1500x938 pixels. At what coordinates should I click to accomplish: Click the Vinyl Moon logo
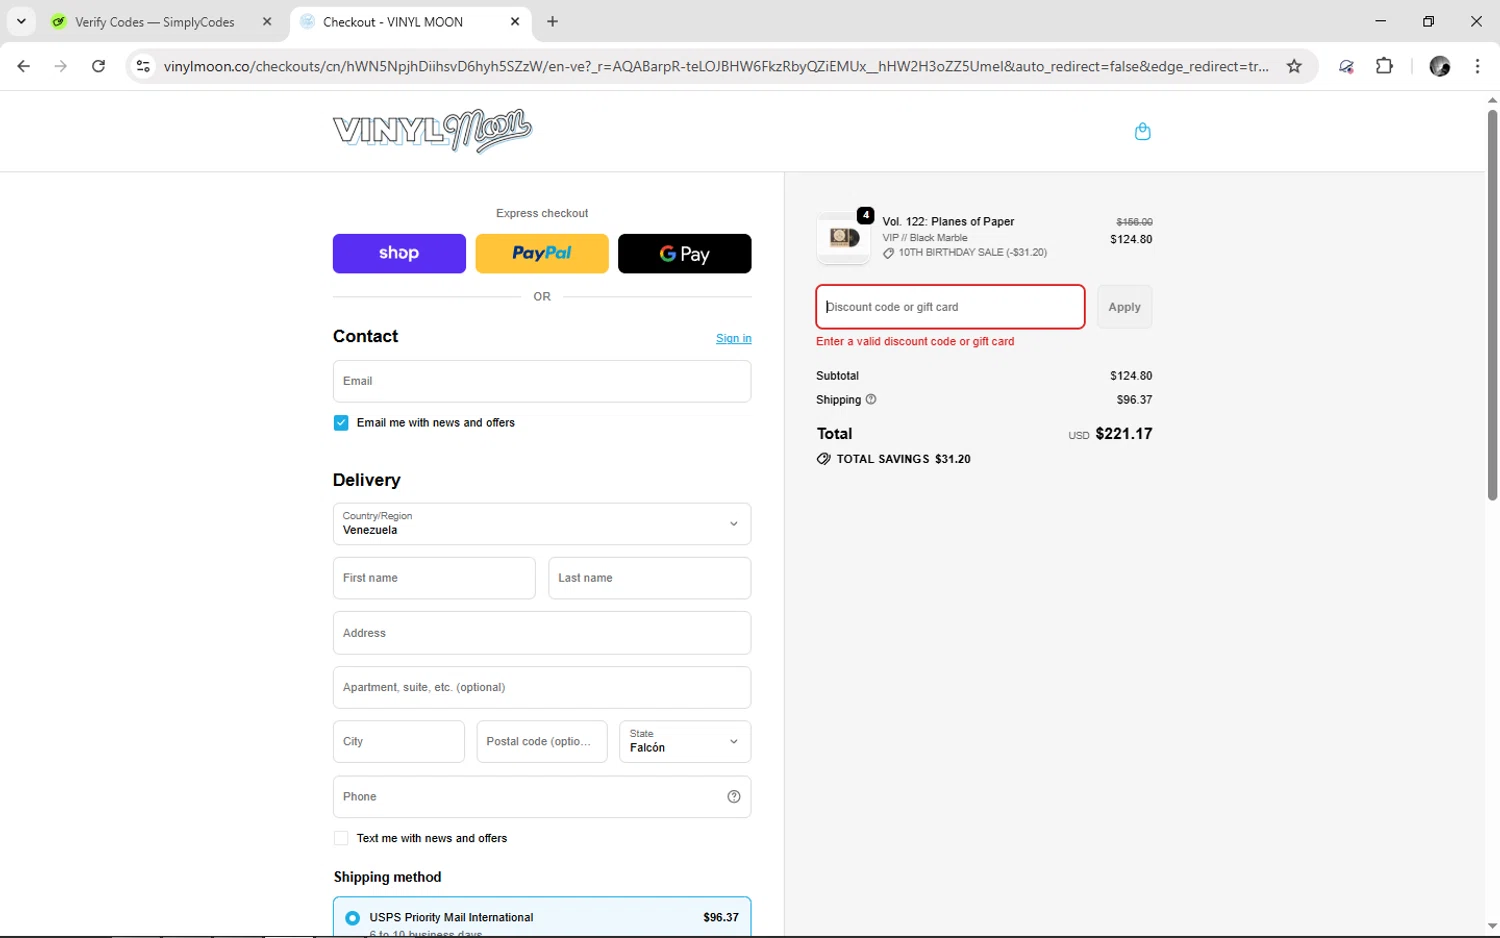click(432, 131)
